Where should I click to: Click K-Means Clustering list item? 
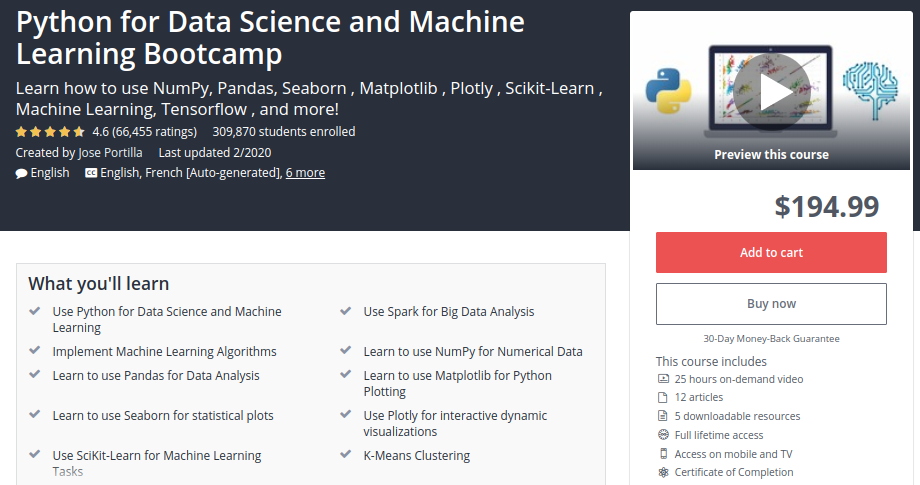(417, 456)
